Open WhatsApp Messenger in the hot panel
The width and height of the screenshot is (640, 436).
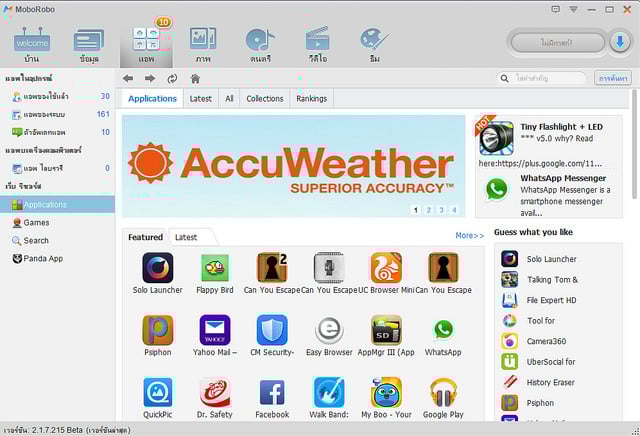tap(549, 195)
